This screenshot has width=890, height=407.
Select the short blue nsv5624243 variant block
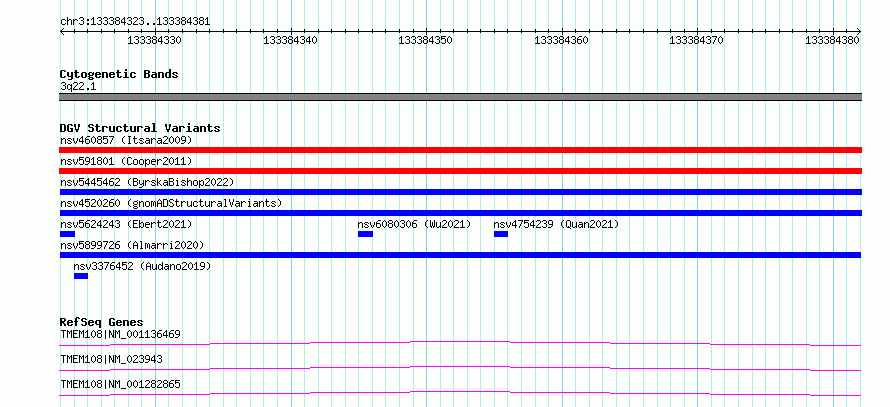67,234
